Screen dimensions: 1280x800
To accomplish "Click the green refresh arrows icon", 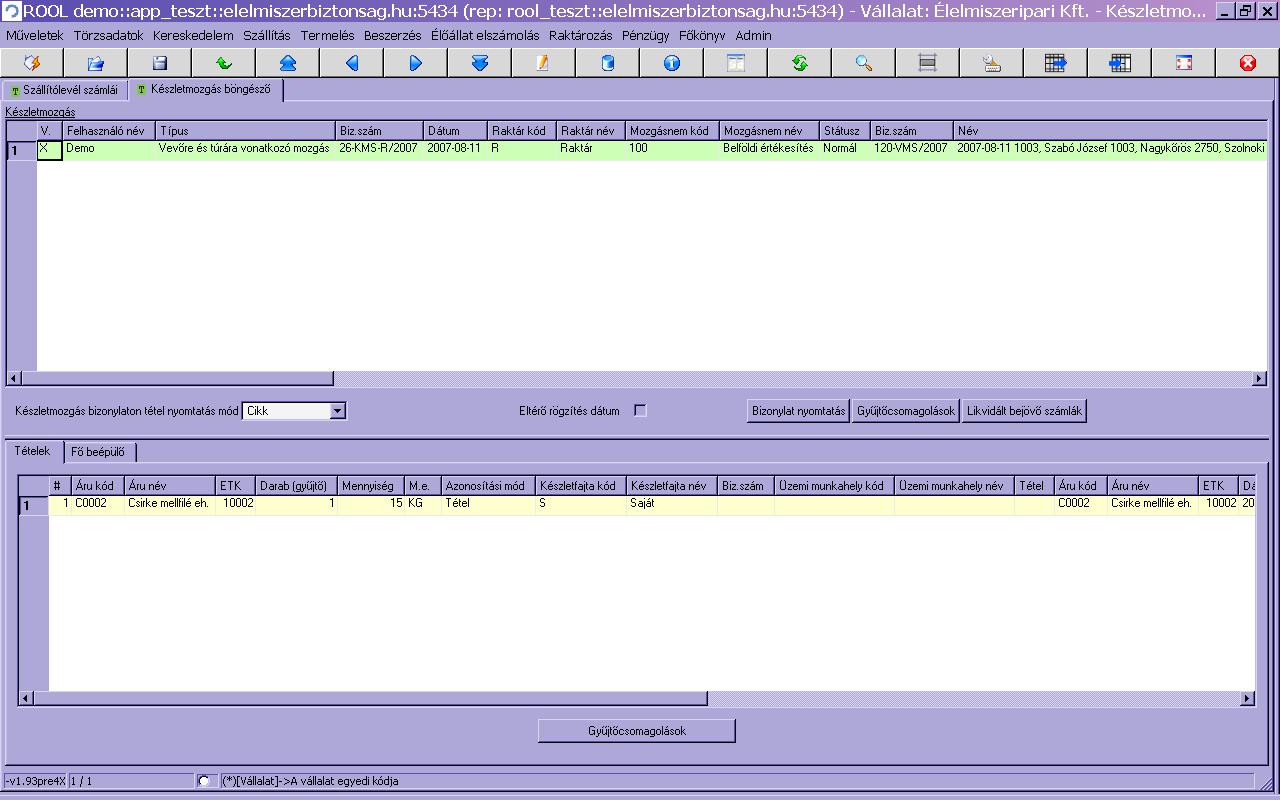I will click(800, 63).
